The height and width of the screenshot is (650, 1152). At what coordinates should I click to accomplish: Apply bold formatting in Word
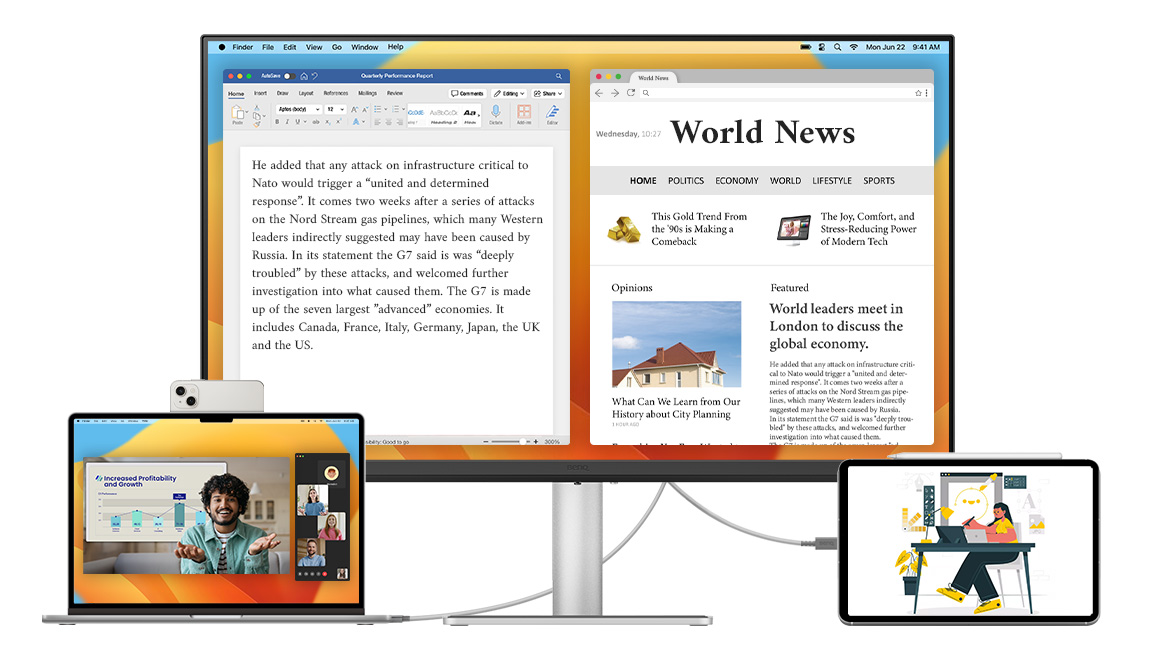(x=276, y=121)
